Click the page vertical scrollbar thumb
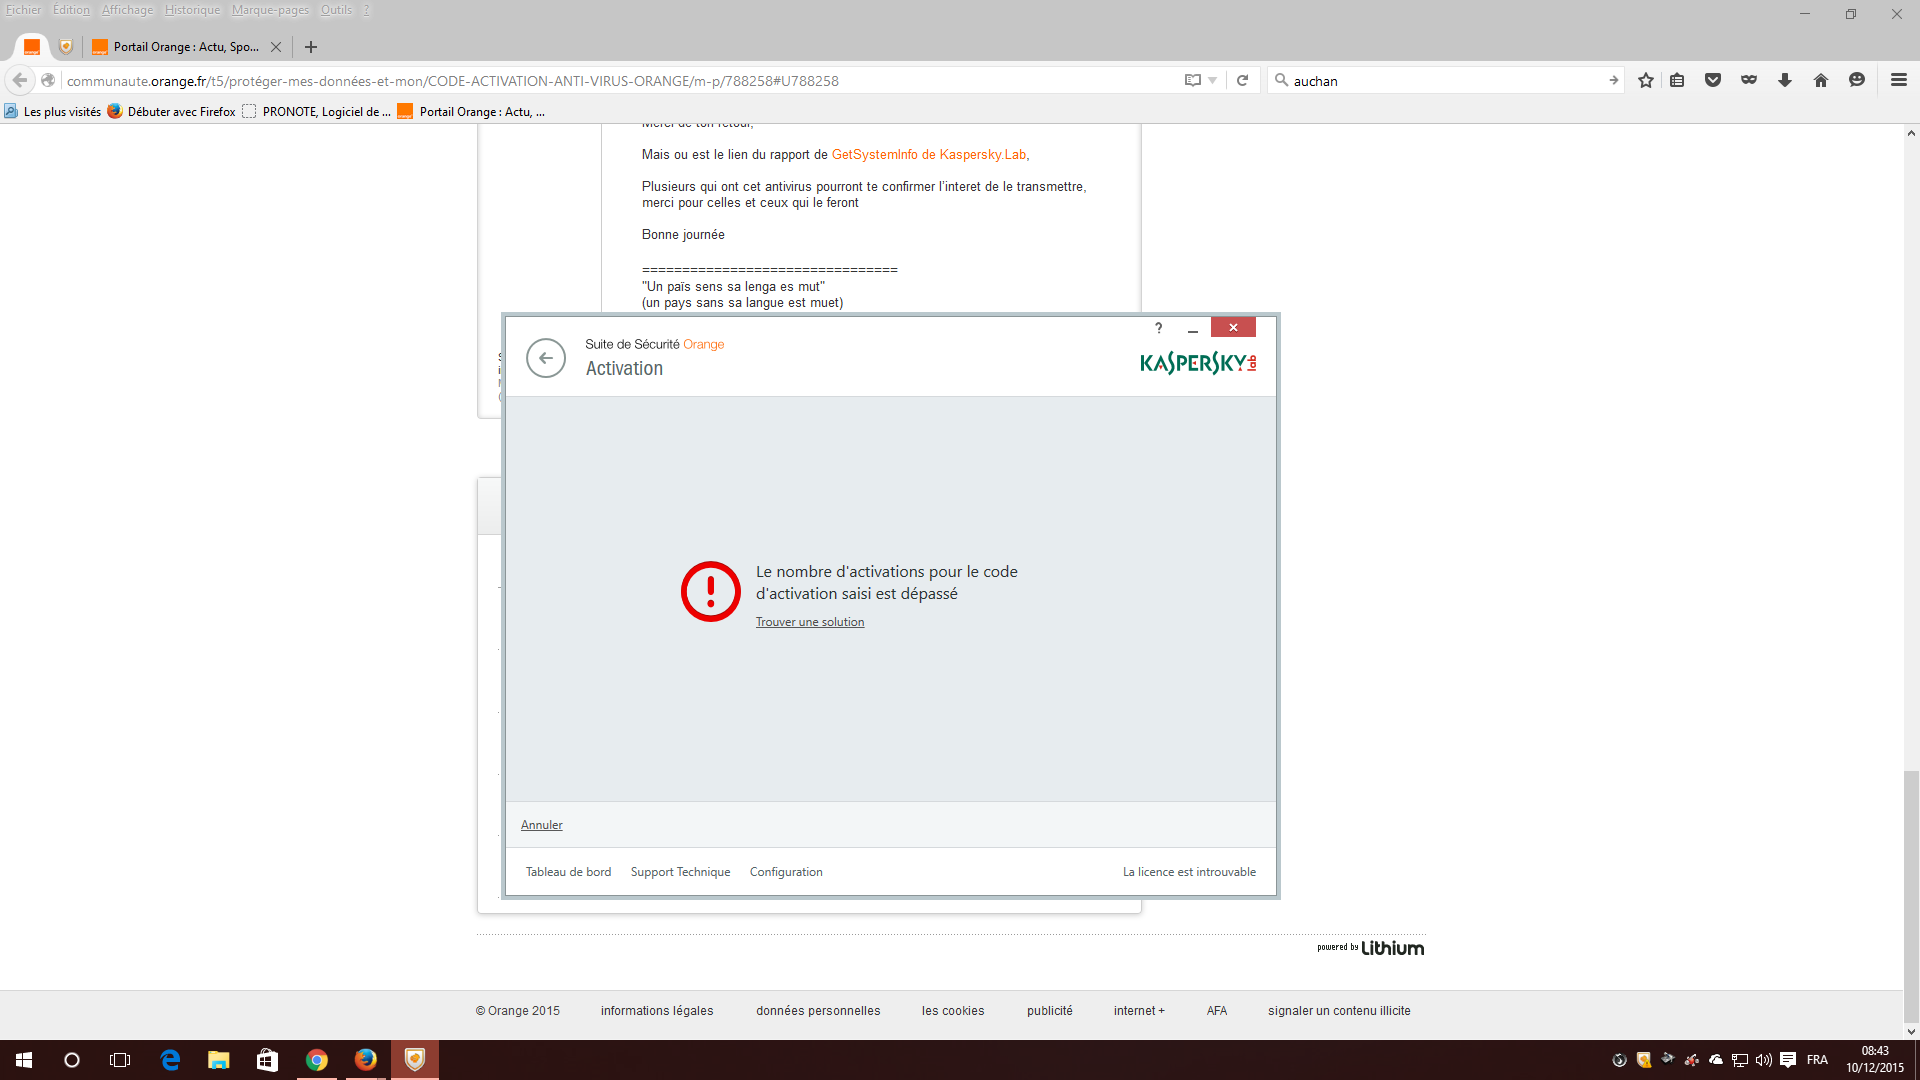 (1911, 895)
